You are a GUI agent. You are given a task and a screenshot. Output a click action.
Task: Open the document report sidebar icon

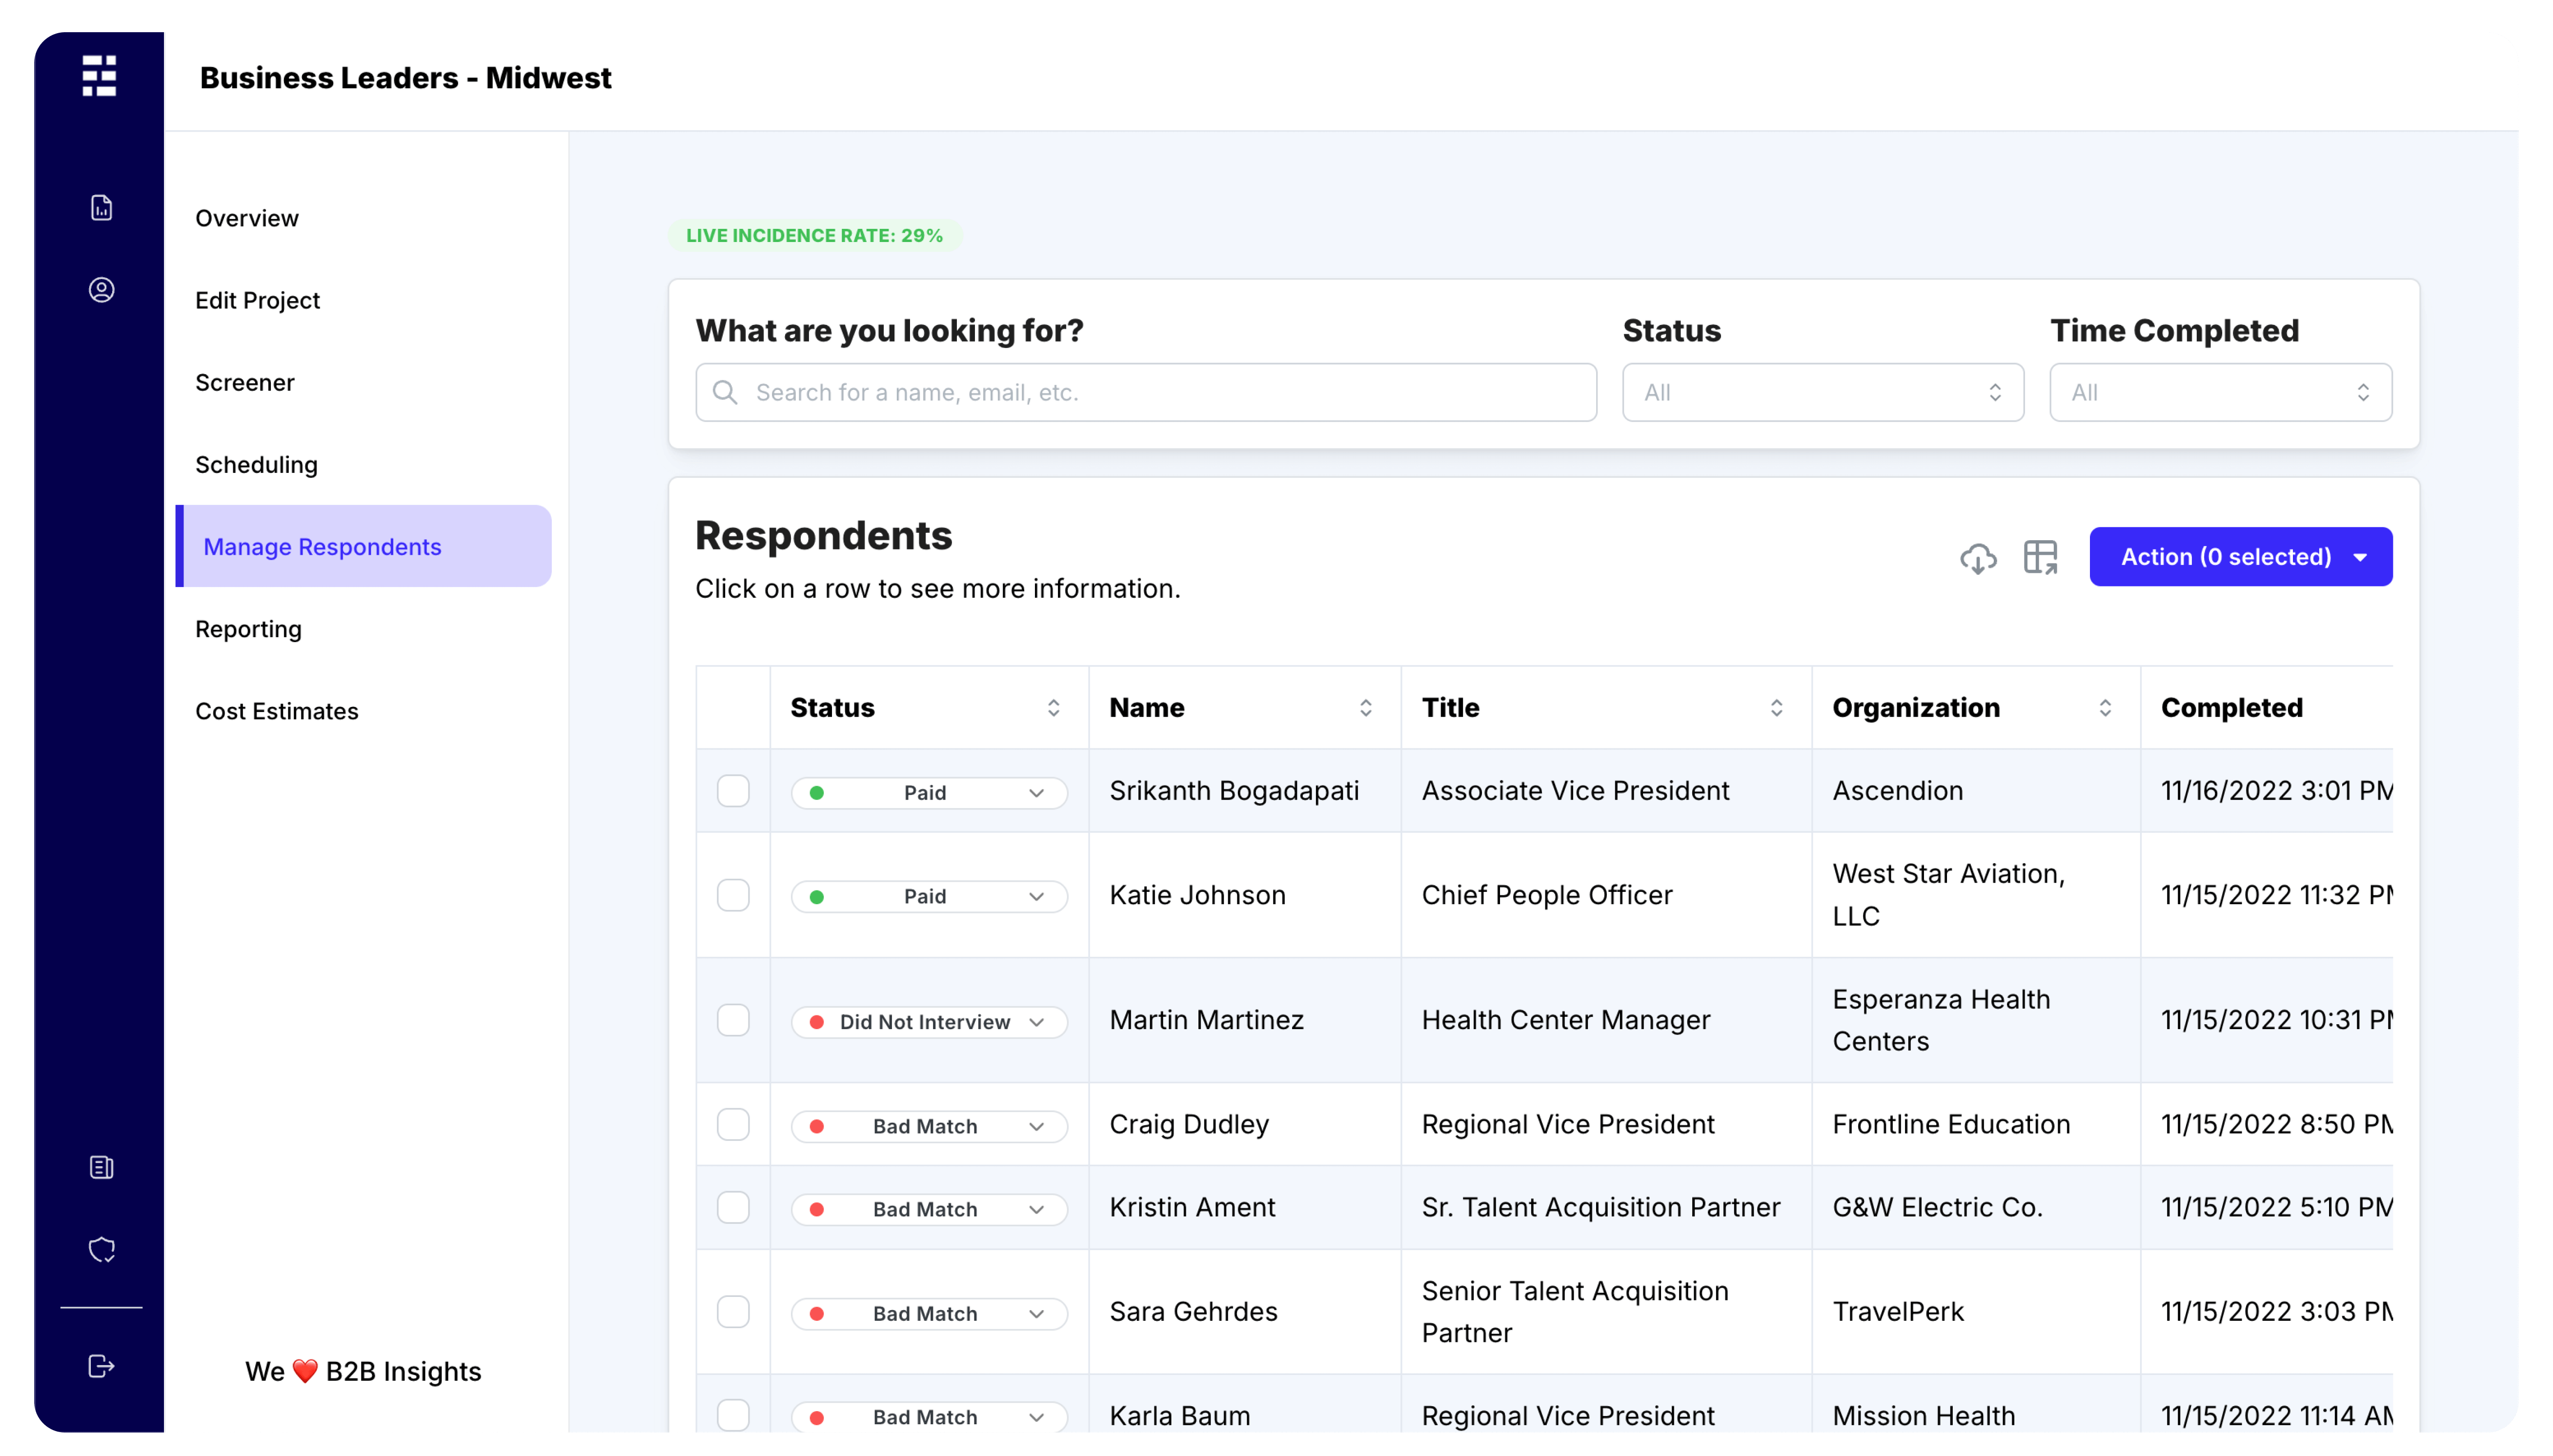pyautogui.click(x=101, y=208)
